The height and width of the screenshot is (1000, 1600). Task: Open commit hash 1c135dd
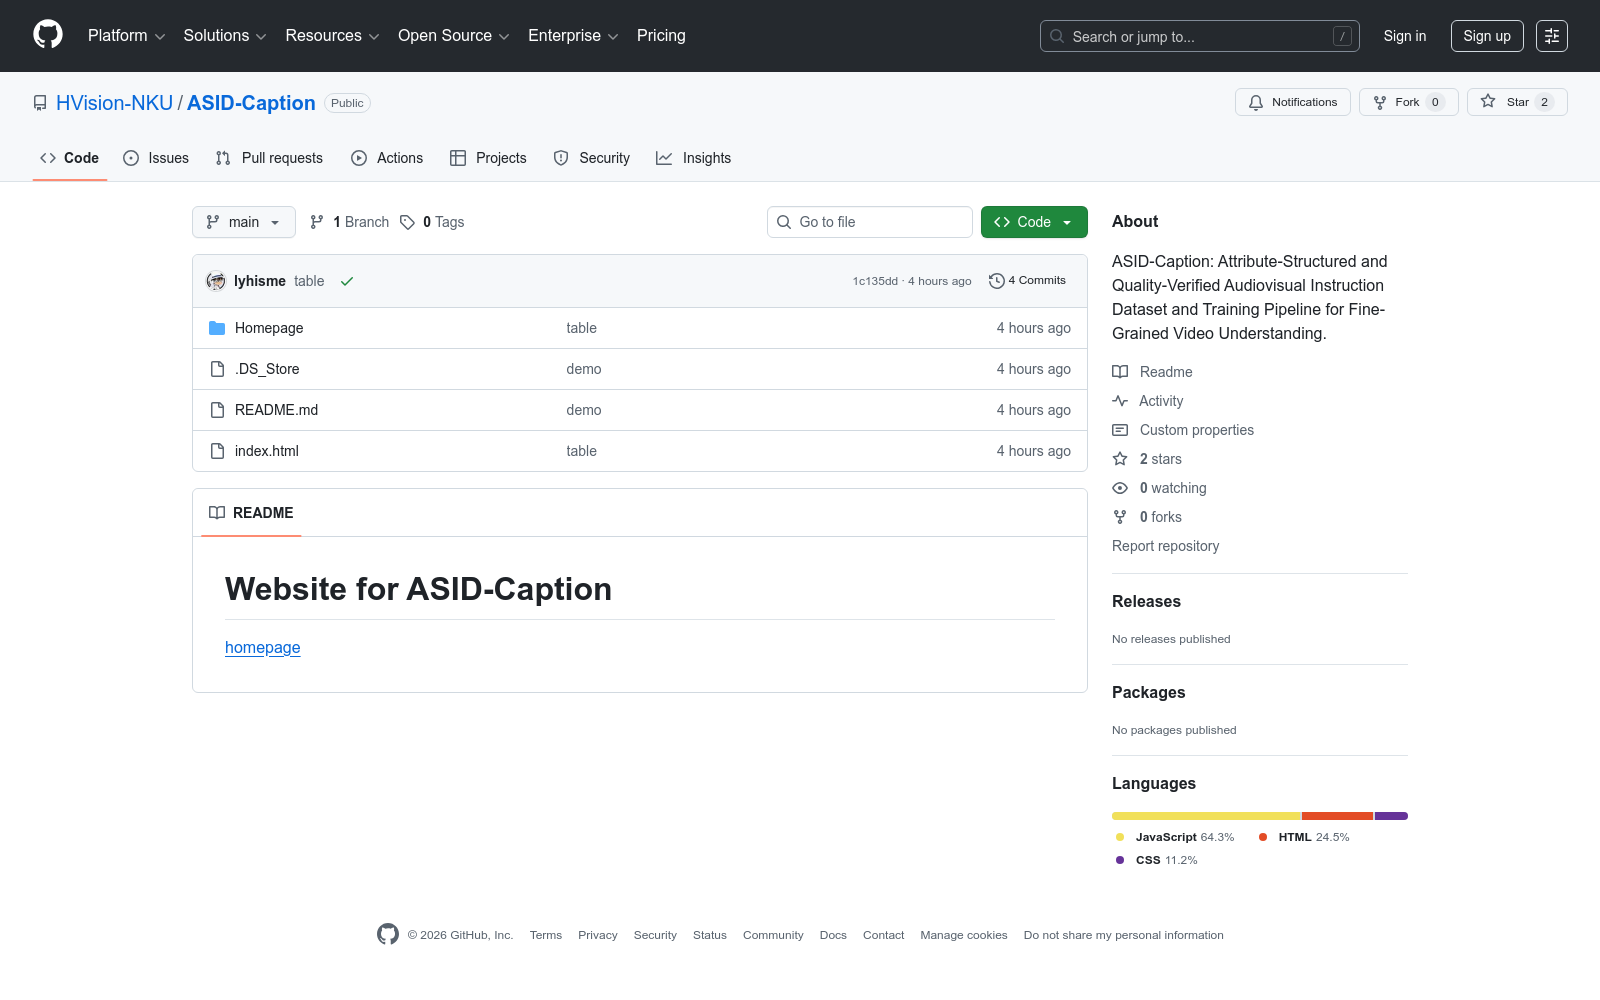pos(875,281)
